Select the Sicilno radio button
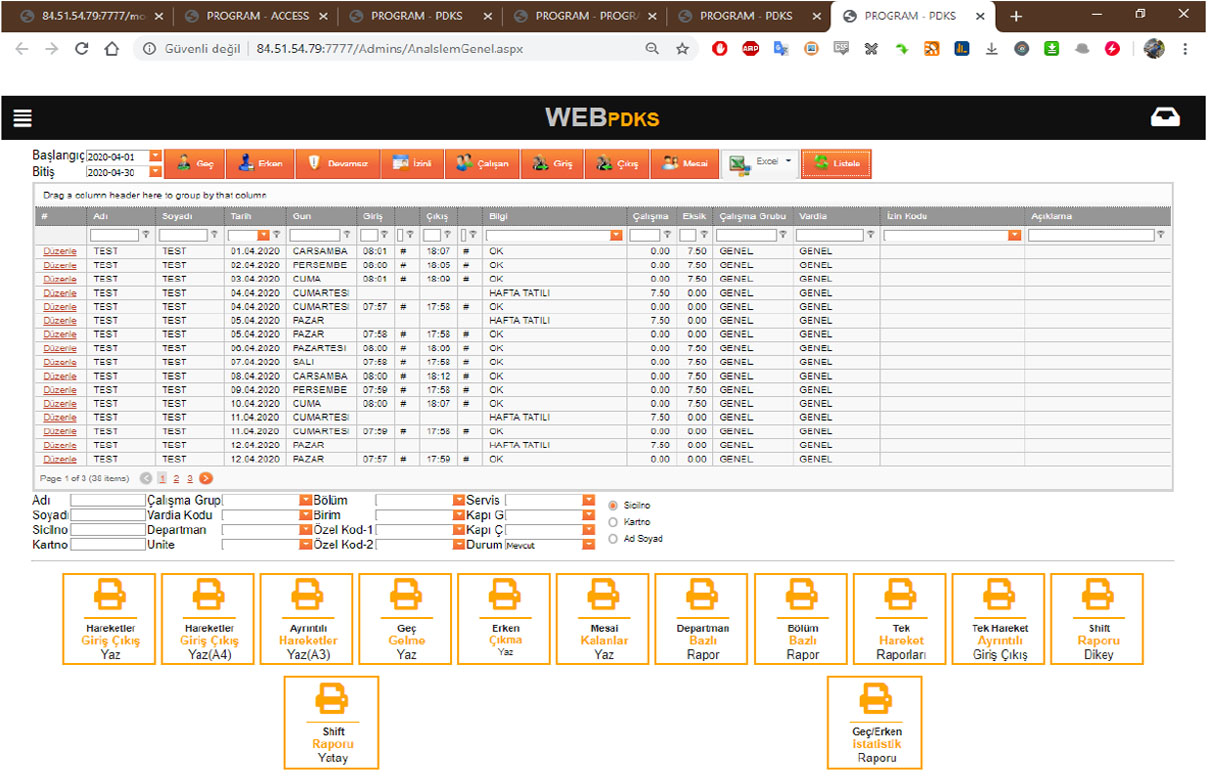This screenshot has width=1210, height=776. pos(613,506)
